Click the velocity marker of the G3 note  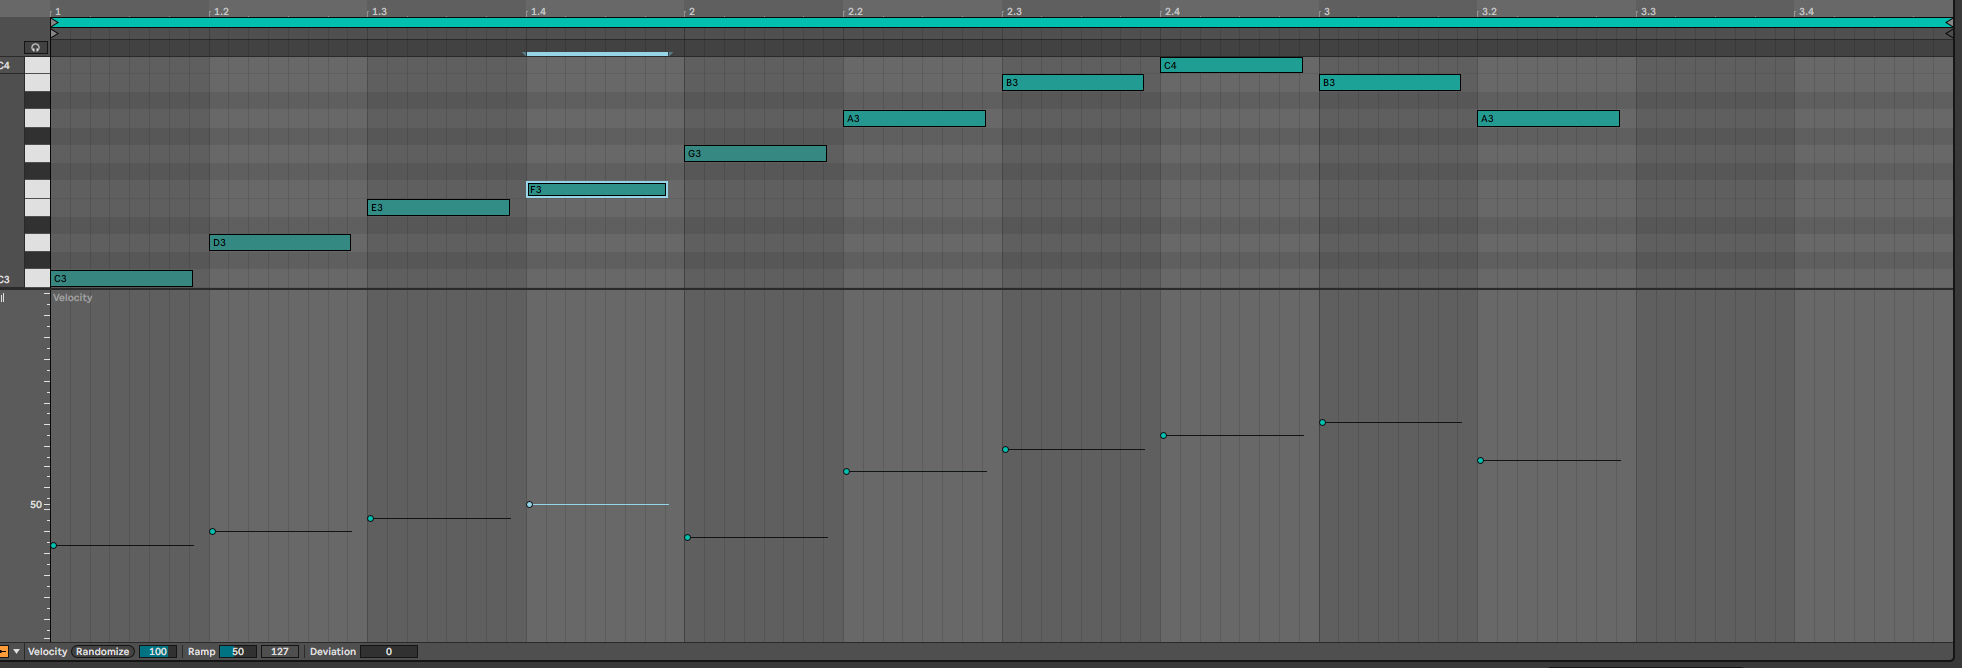(x=688, y=538)
